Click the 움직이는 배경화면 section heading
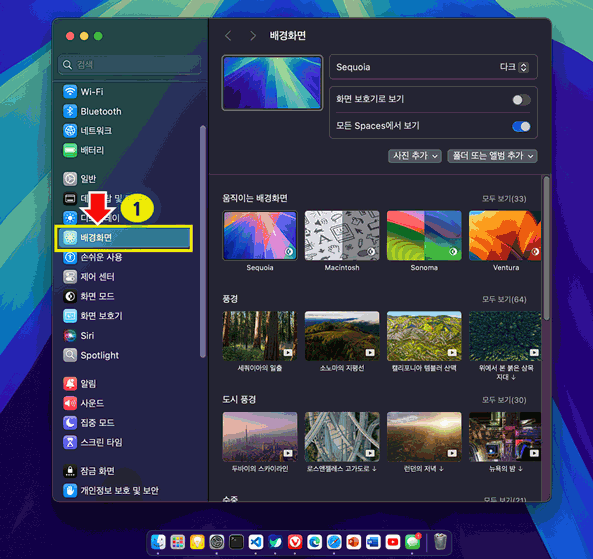The height and width of the screenshot is (559, 593). pyautogui.click(x=255, y=198)
